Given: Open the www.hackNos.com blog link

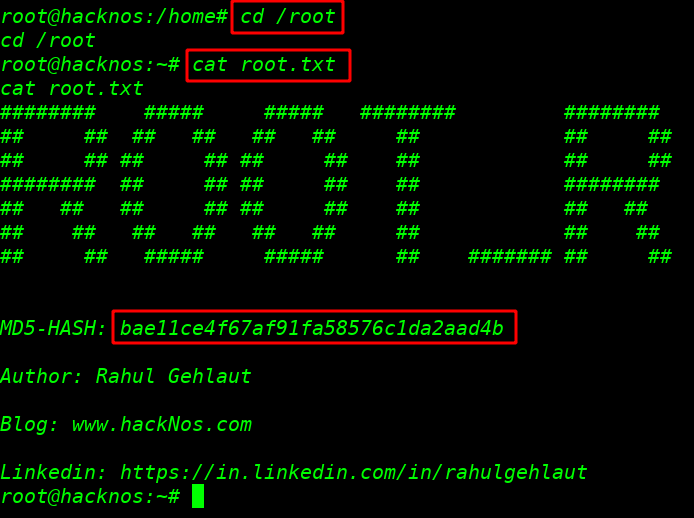Looking at the screenshot, I should 162,424.
